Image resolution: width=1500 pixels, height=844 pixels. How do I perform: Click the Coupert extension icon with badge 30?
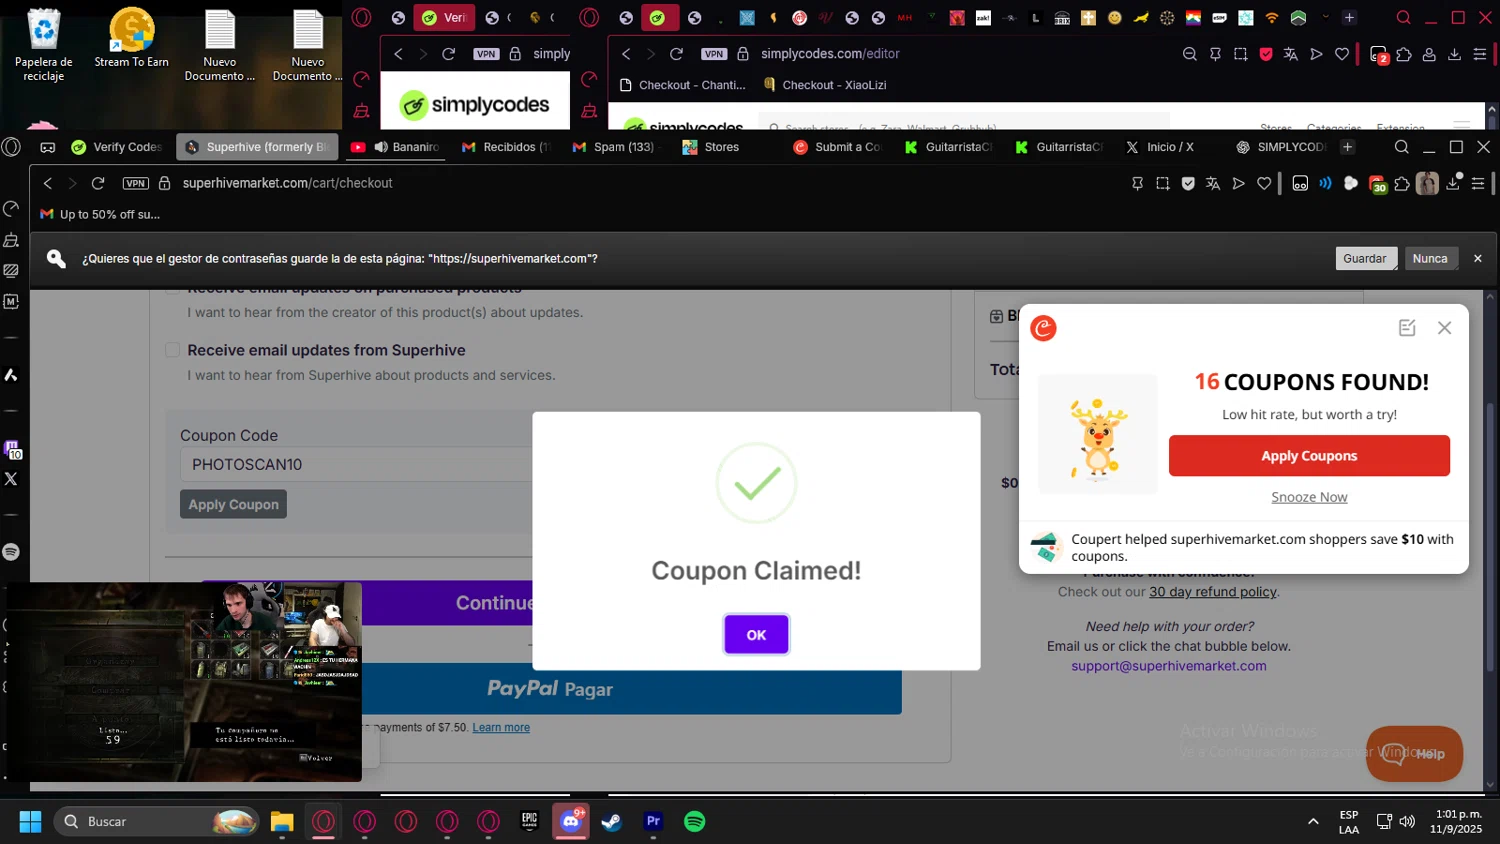click(1377, 184)
